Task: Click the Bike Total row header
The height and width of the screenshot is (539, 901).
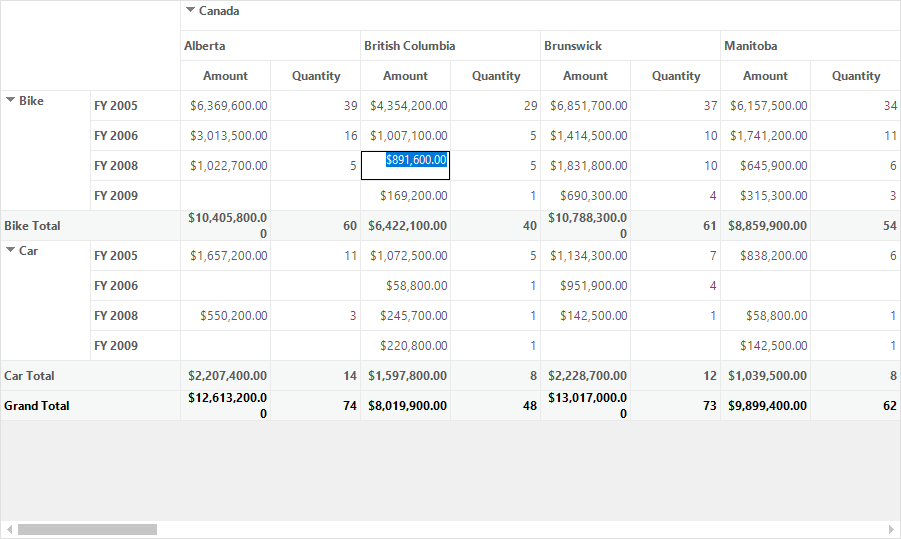Action: (x=90, y=226)
